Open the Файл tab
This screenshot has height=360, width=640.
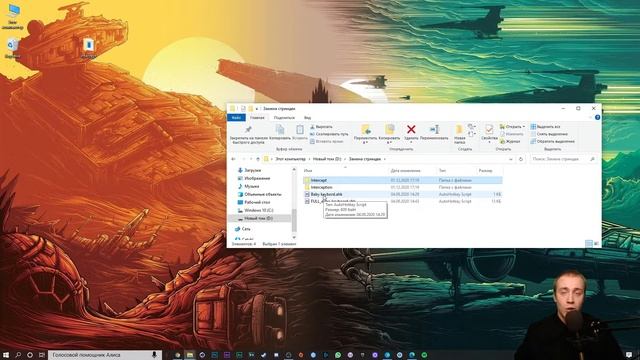(x=236, y=118)
